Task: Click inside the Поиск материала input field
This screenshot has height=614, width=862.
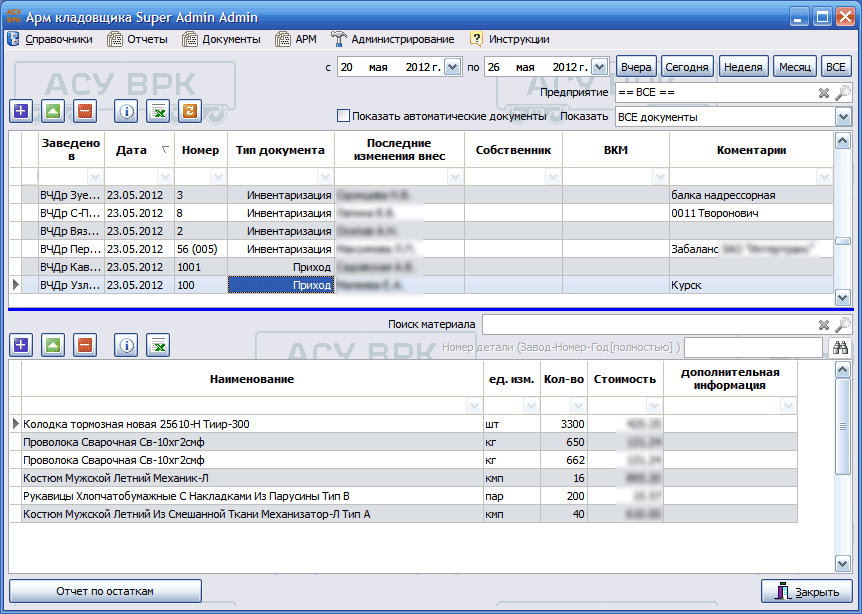Action: pyautogui.click(x=649, y=325)
